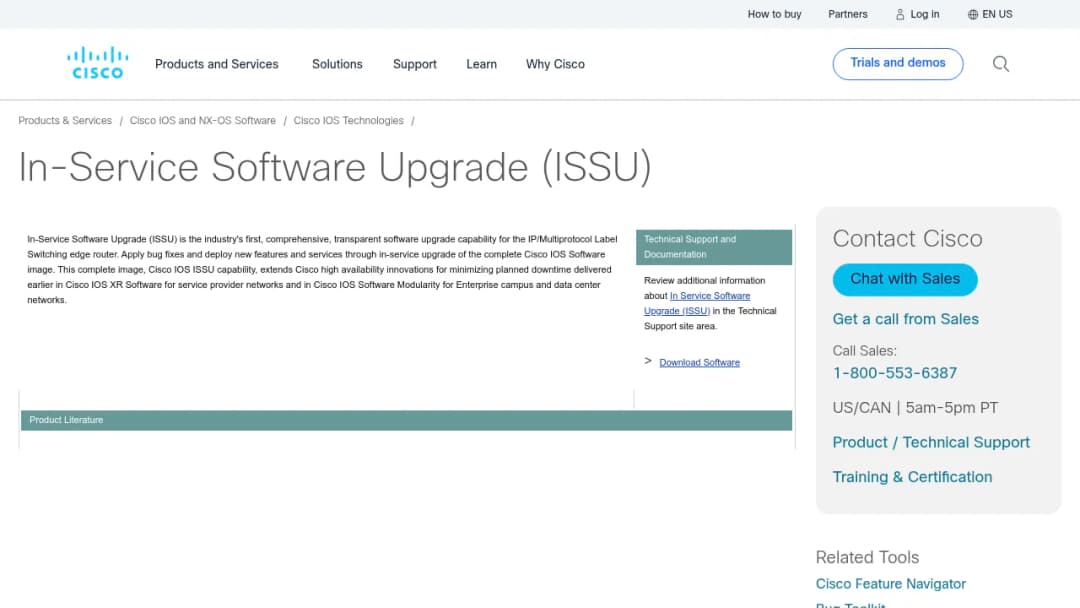Click Technical Support and Documentation header
This screenshot has height=608, width=1080.
coord(714,247)
